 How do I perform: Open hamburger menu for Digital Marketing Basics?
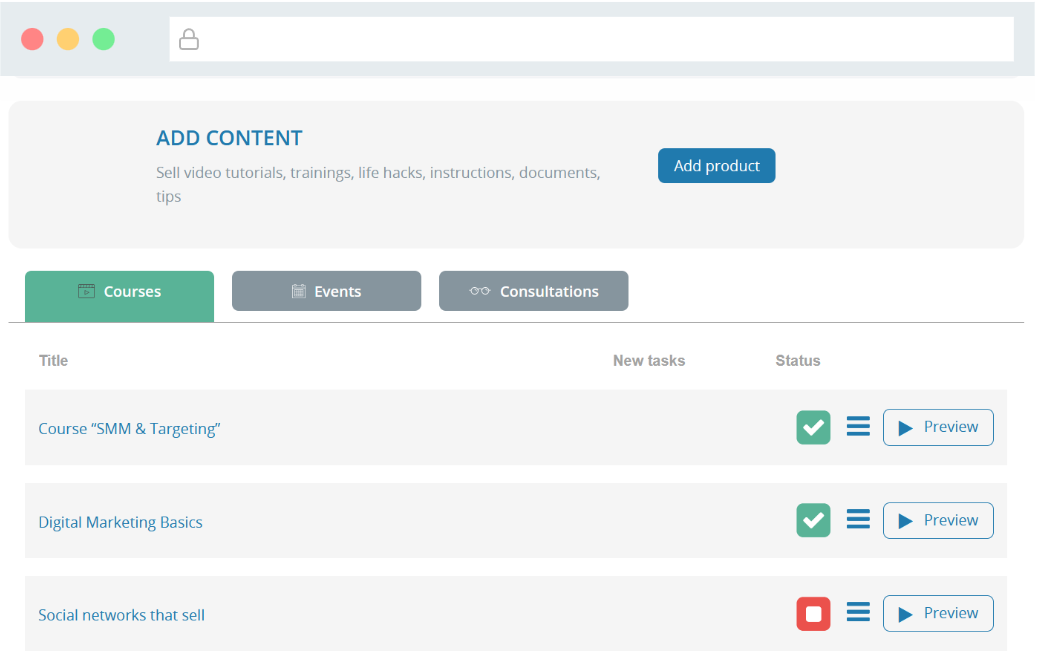coord(858,520)
